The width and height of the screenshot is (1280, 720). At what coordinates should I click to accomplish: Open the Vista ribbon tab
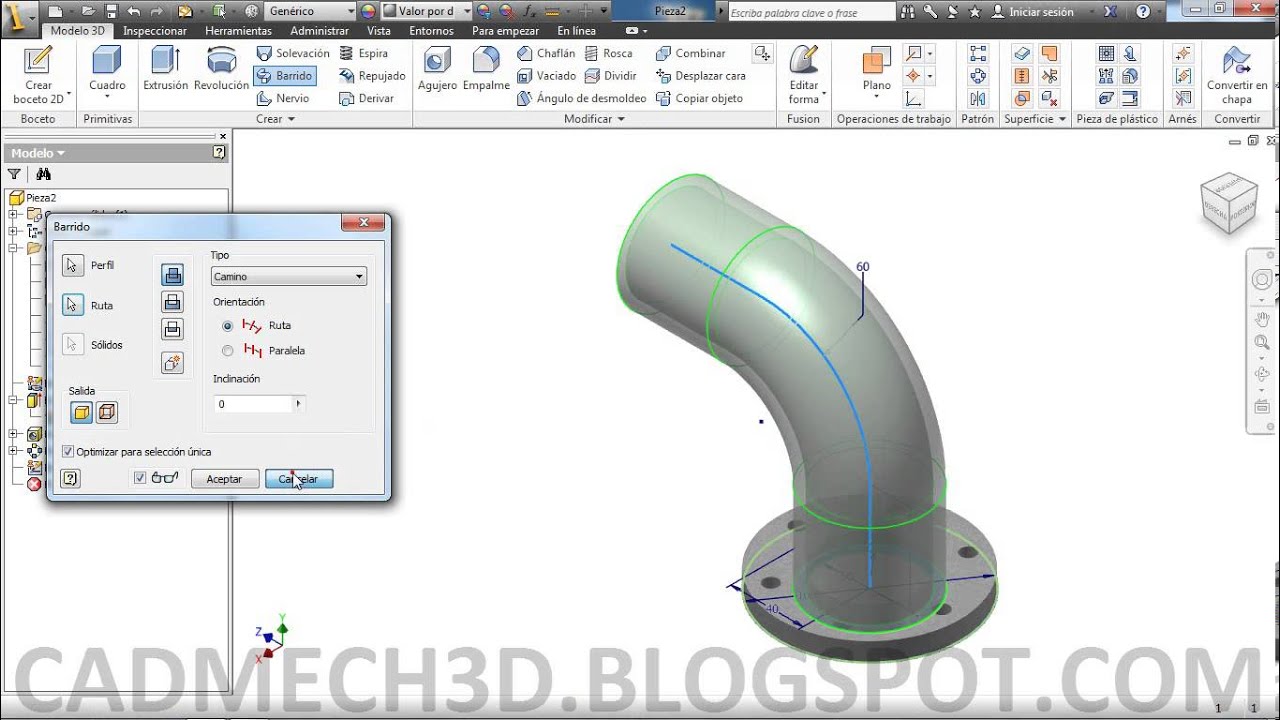pyautogui.click(x=379, y=31)
